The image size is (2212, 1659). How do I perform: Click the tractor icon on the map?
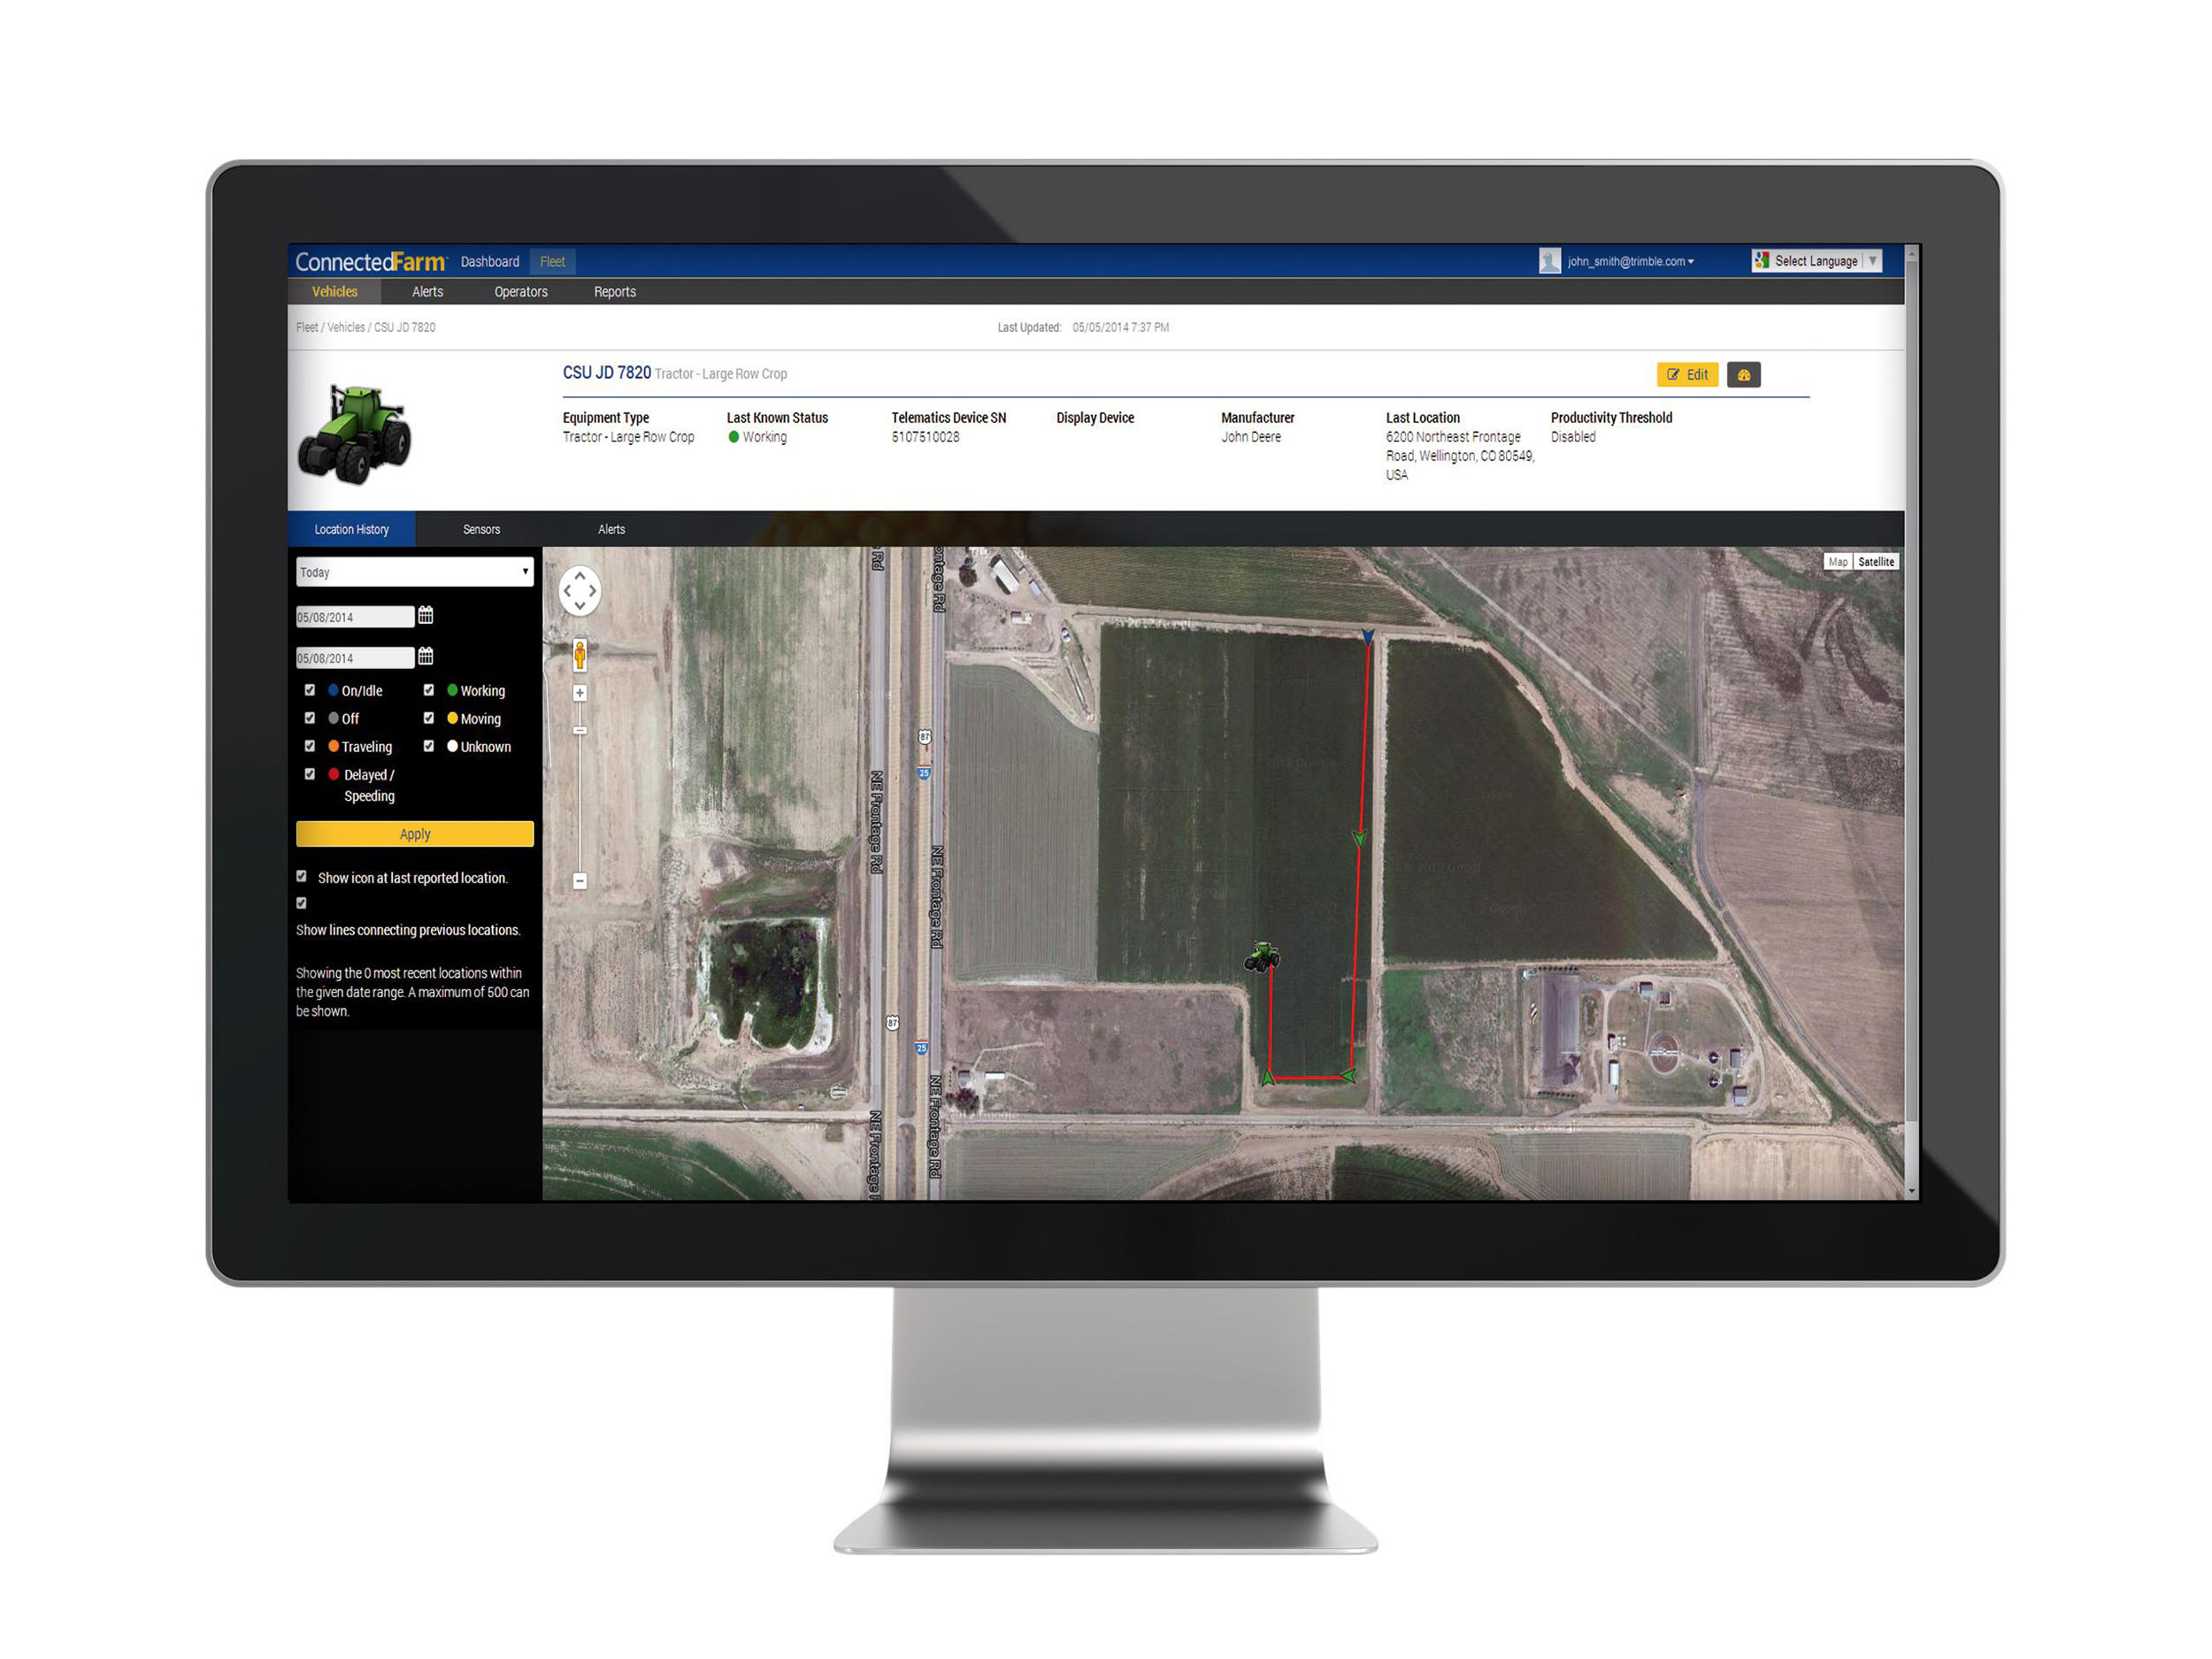1261,957
